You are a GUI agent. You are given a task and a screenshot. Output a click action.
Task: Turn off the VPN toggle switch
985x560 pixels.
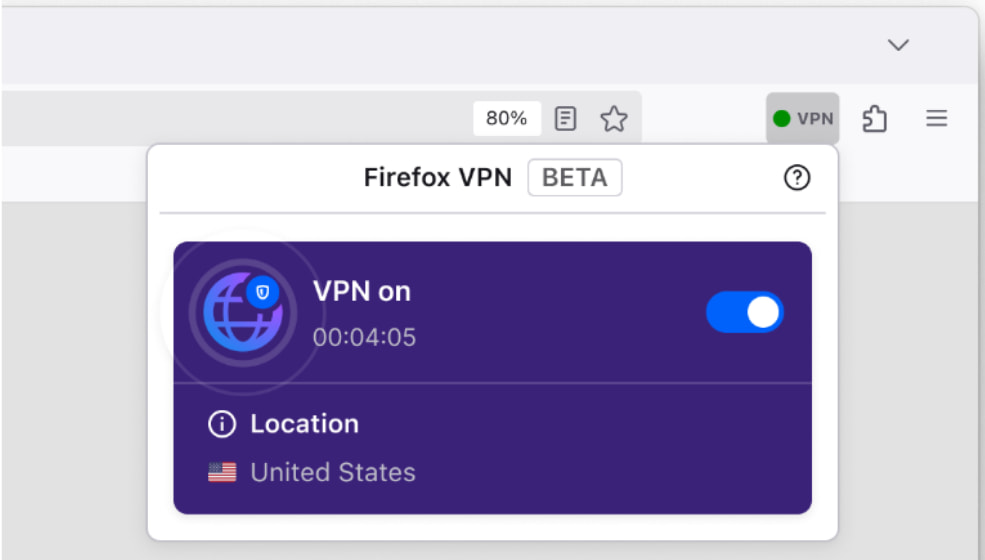(x=745, y=313)
